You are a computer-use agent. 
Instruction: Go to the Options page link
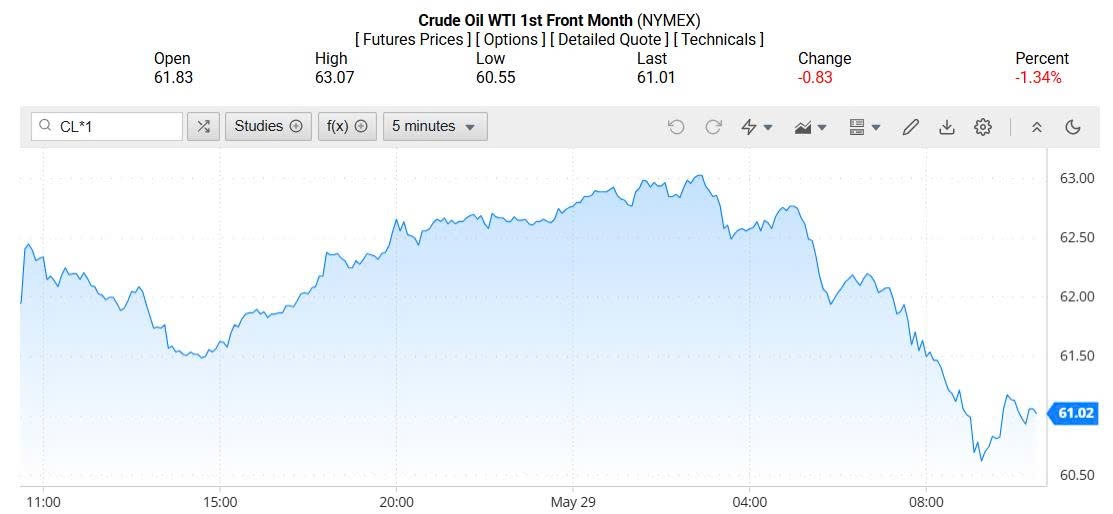click(510, 39)
